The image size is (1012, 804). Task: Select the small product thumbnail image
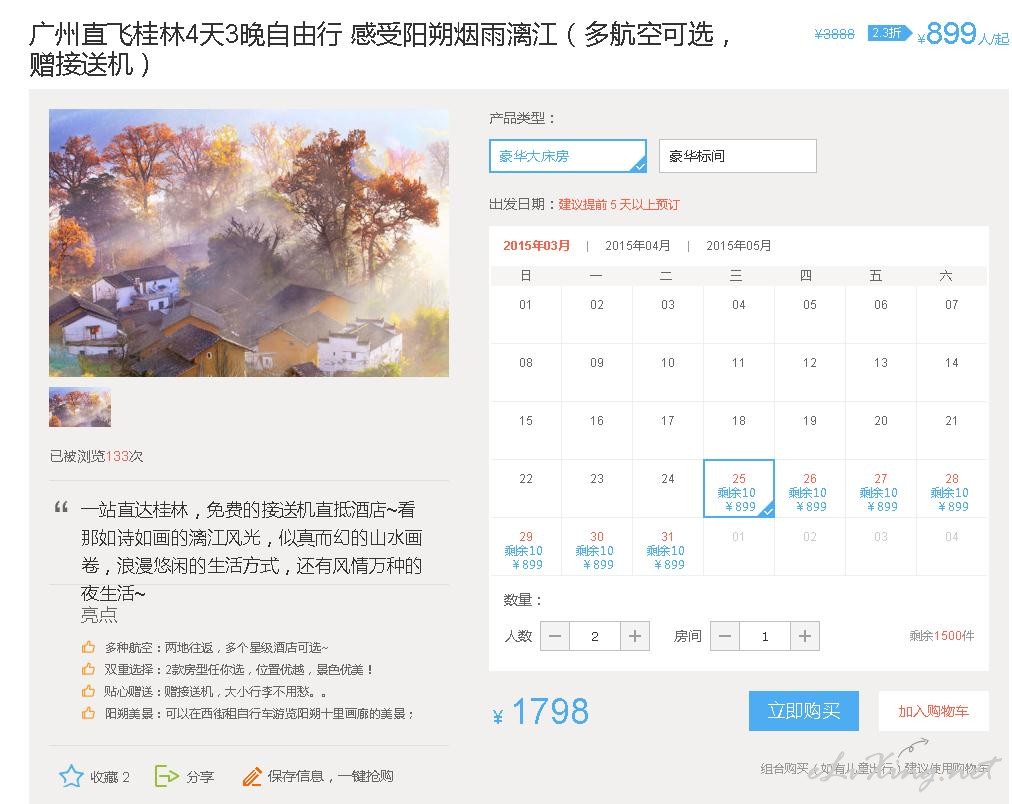pyautogui.click(x=80, y=407)
